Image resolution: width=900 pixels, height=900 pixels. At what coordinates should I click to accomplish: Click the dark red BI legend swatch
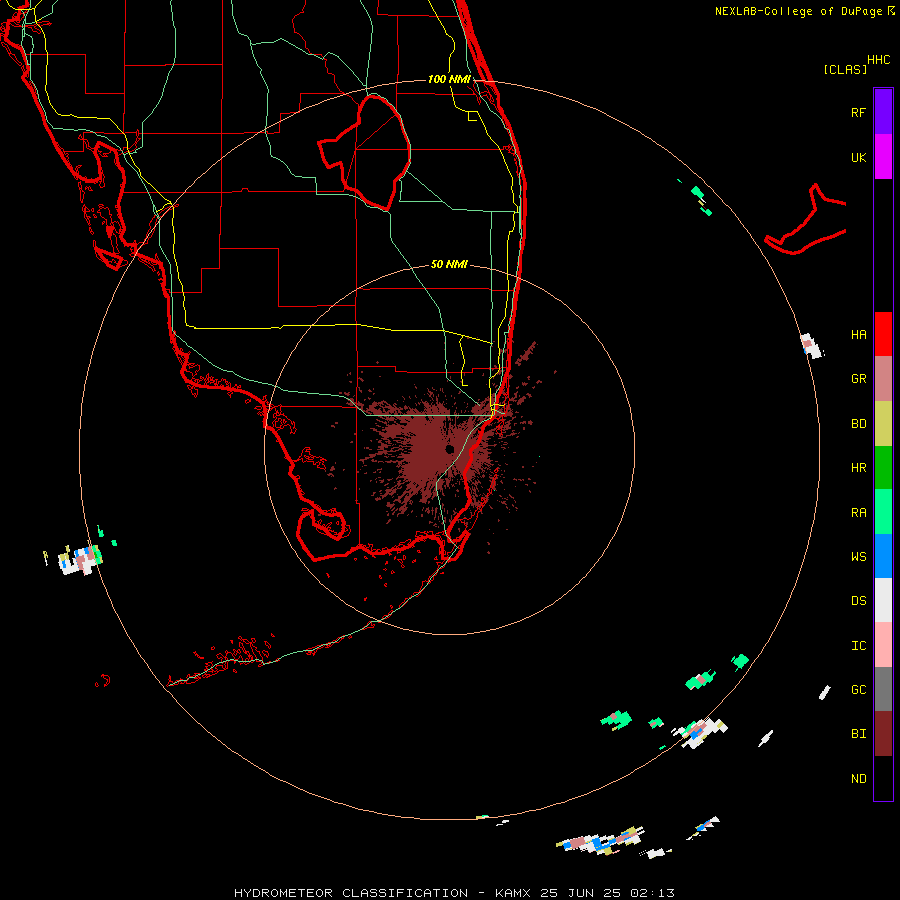point(883,734)
